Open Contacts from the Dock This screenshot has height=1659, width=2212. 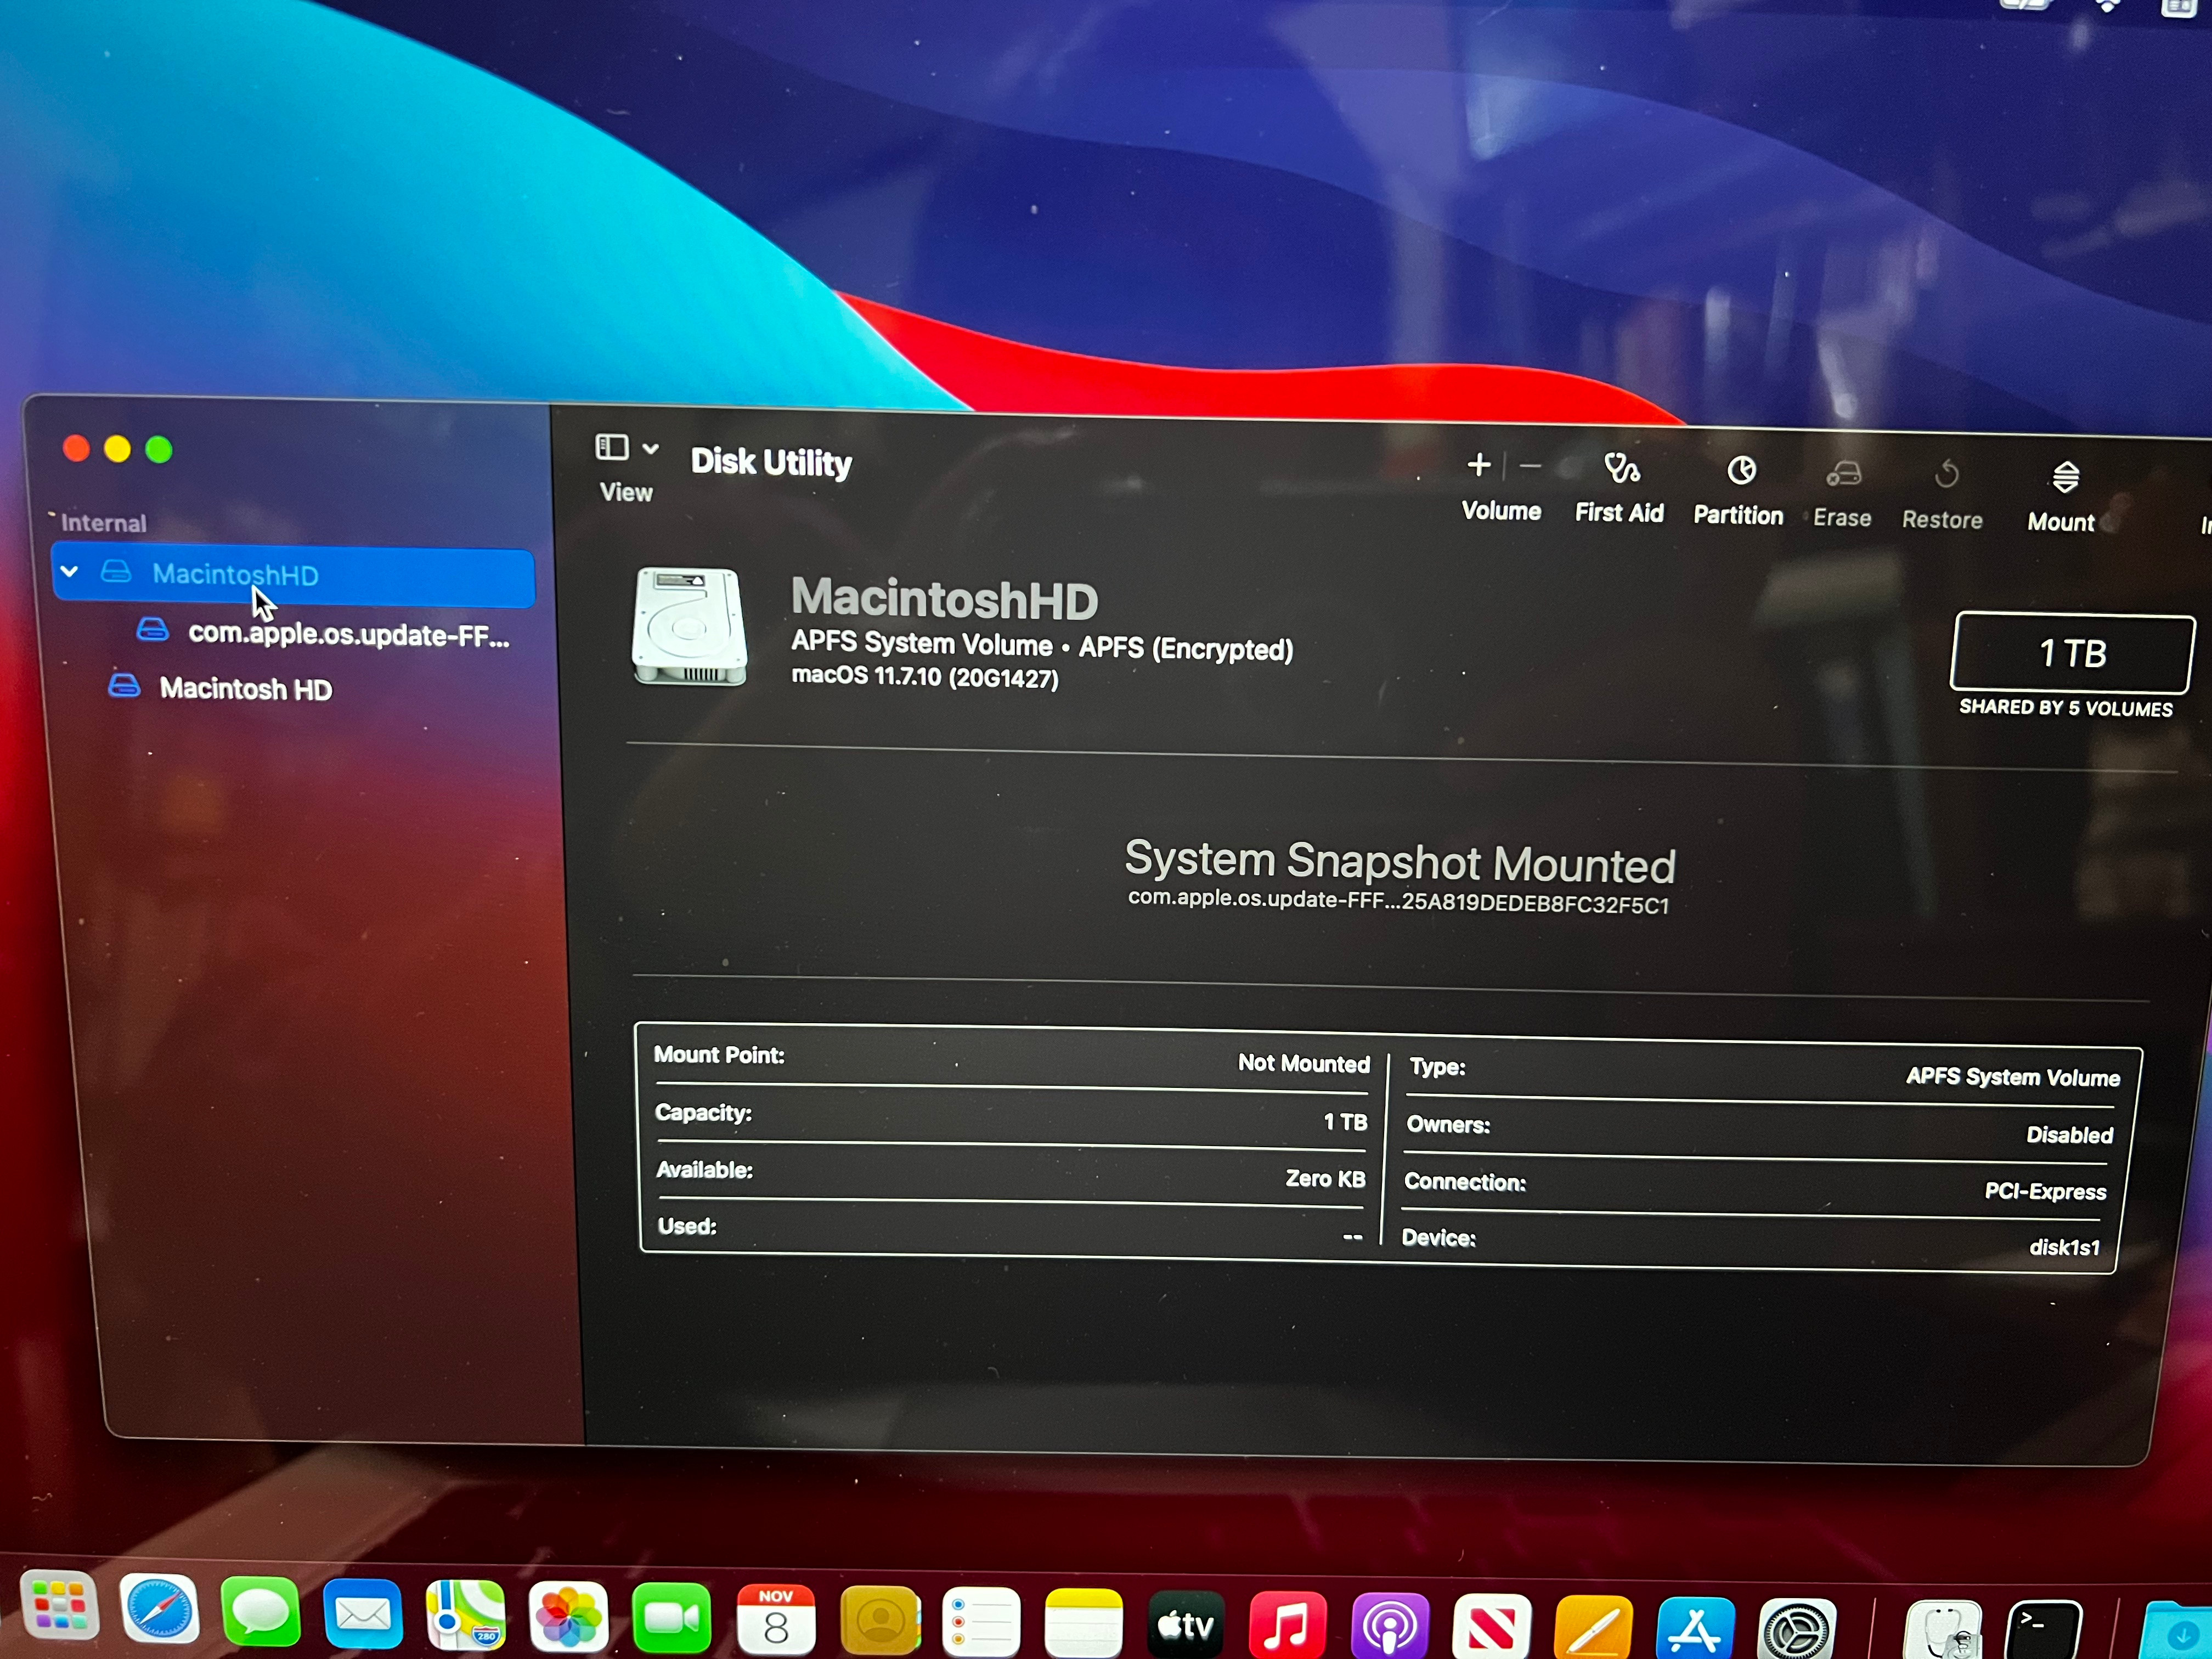coord(880,1621)
